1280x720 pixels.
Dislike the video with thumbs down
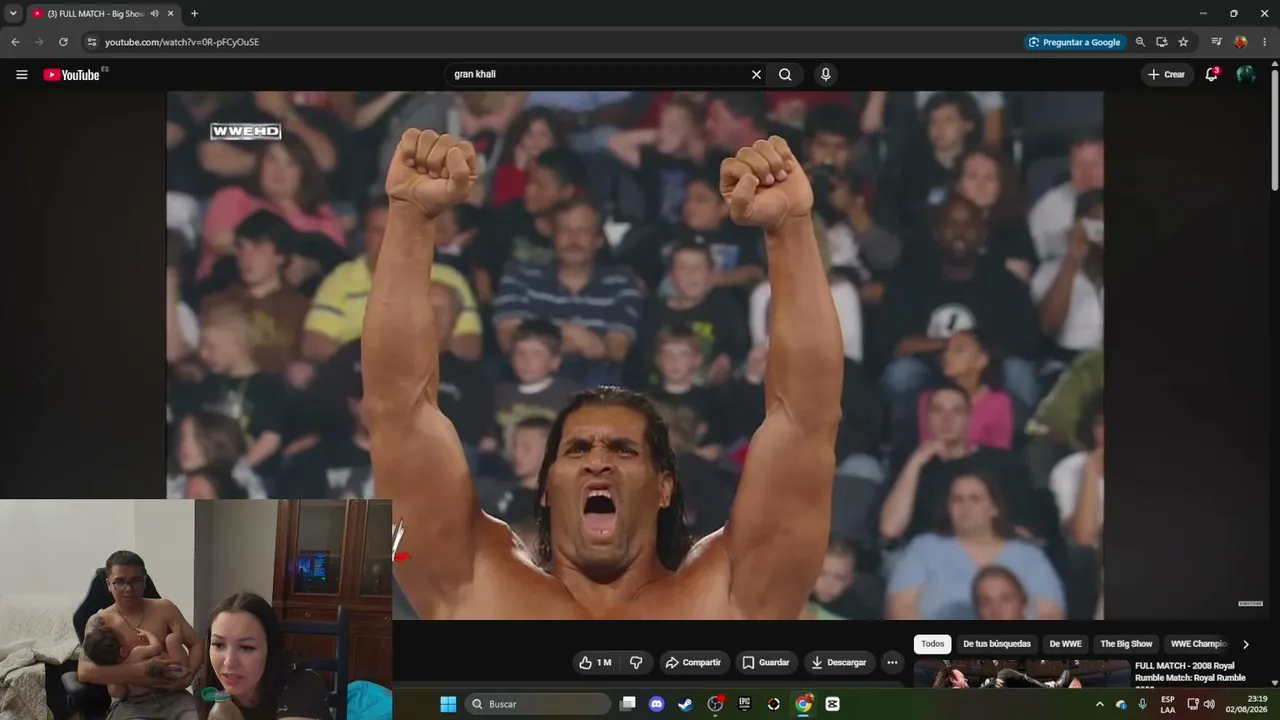coord(636,662)
